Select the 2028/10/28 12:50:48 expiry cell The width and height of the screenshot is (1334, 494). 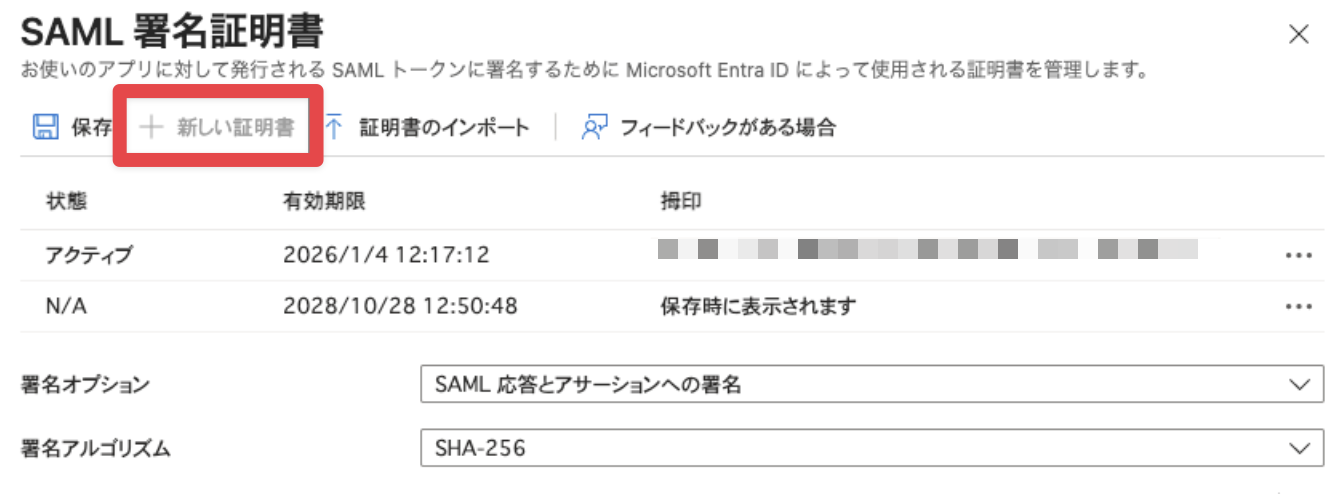[400, 306]
